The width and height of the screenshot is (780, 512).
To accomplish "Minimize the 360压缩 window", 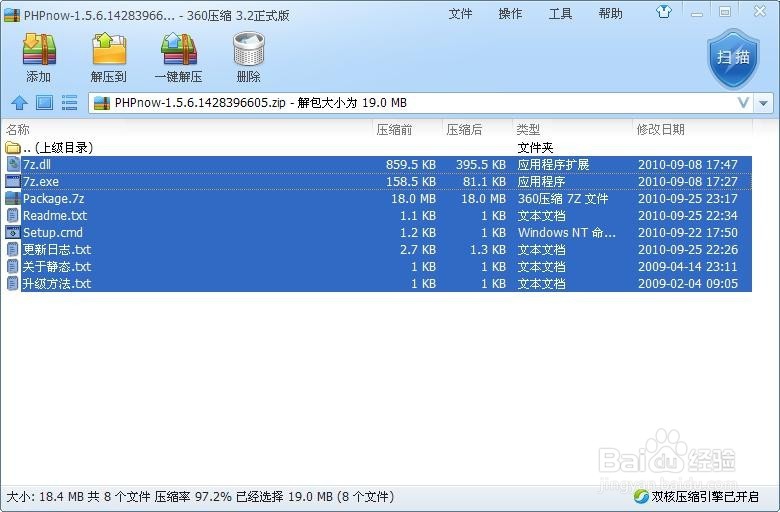I will 697,12.
